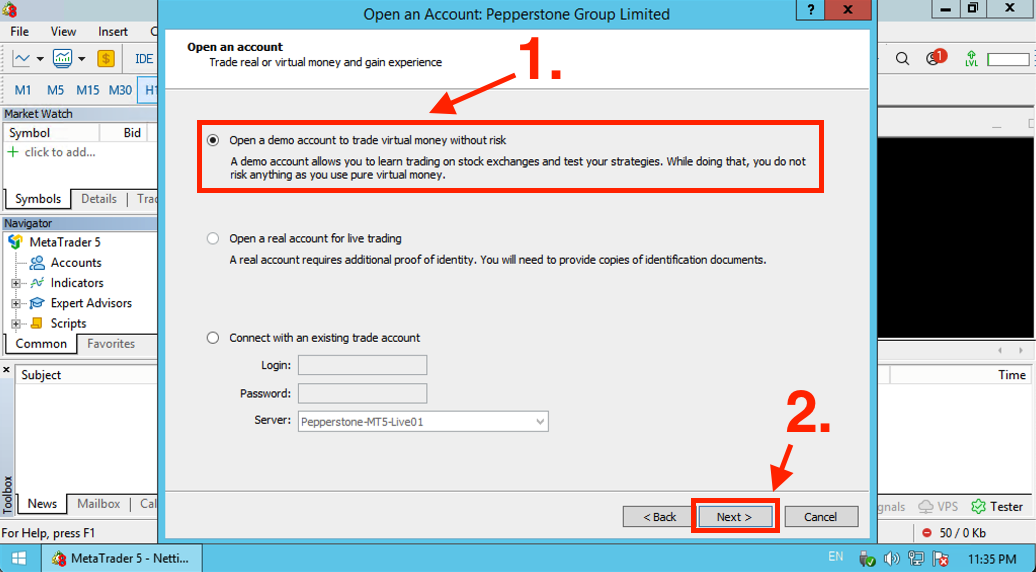Click the search magnifier icon in MetaTrader
This screenshot has height=572, width=1036.
coord(903,59)
